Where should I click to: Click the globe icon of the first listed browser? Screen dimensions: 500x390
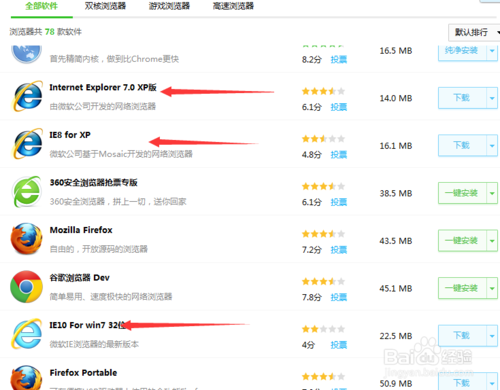tap(27, 53)
